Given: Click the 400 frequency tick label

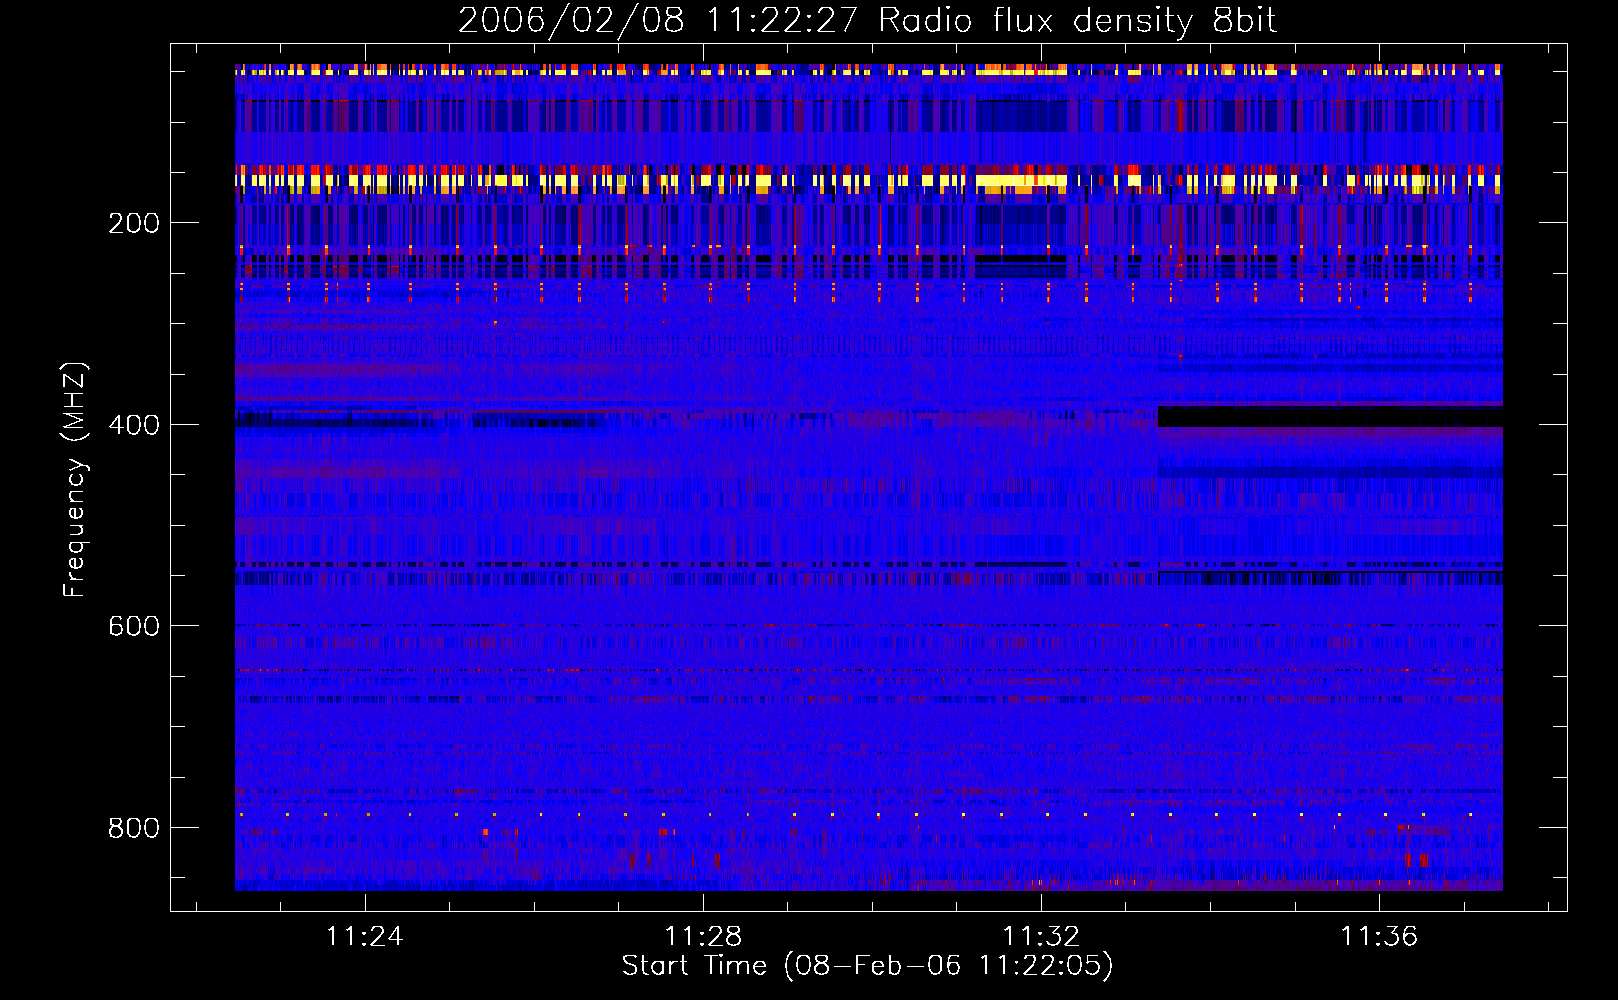Looking at the screenshot, I should pyautogui.click(x=134, y=425).
